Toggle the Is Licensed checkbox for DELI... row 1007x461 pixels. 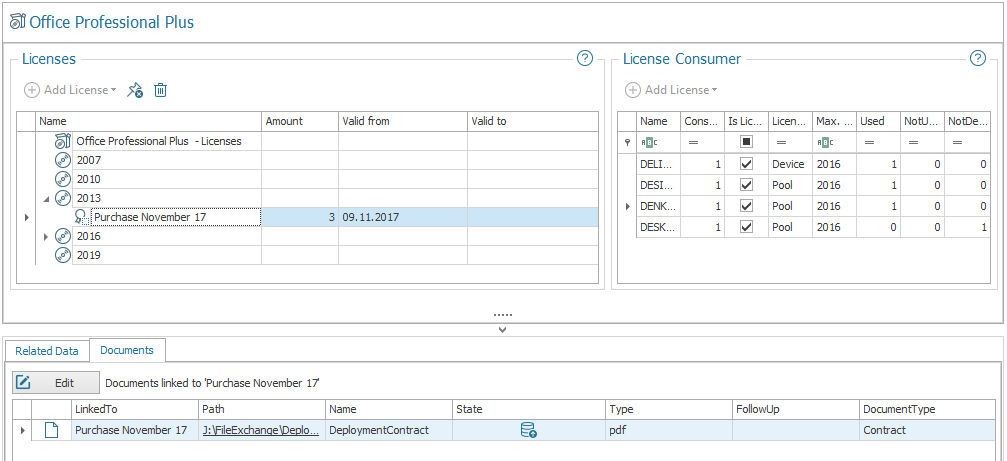(x=746, y=164)
